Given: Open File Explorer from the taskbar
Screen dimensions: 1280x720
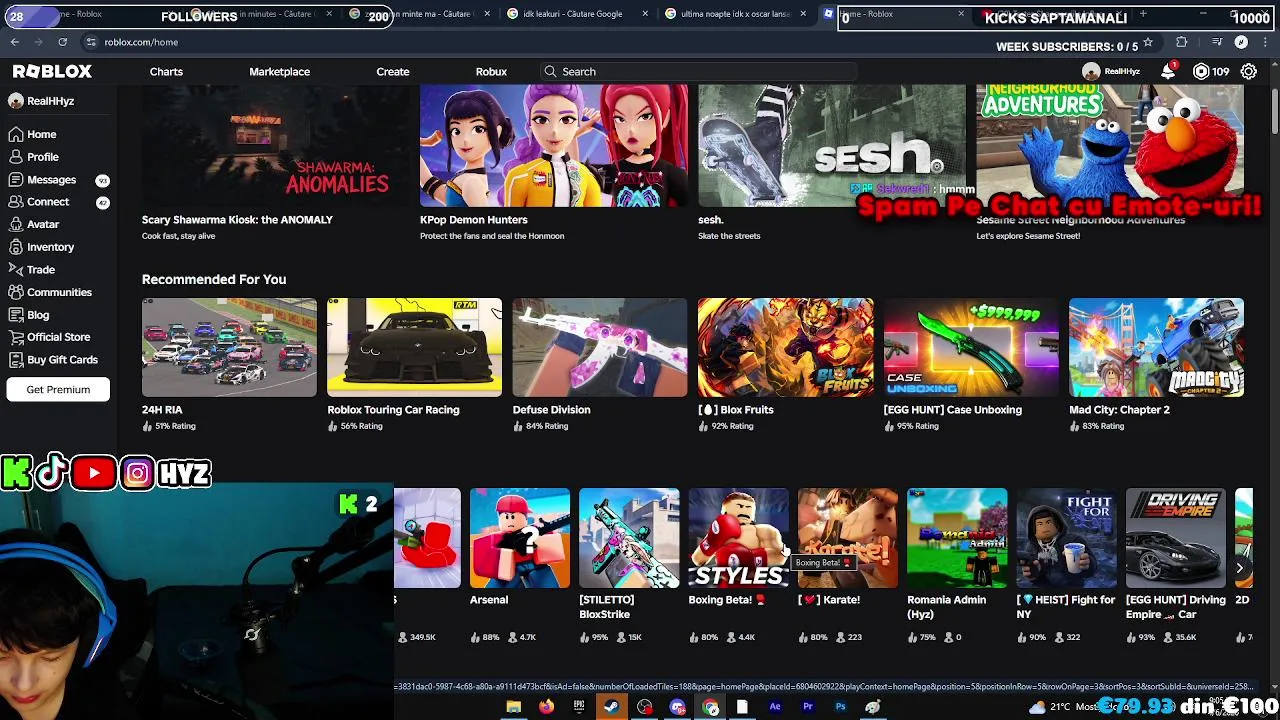Looking at the screenshot, I should click(513, 707).
